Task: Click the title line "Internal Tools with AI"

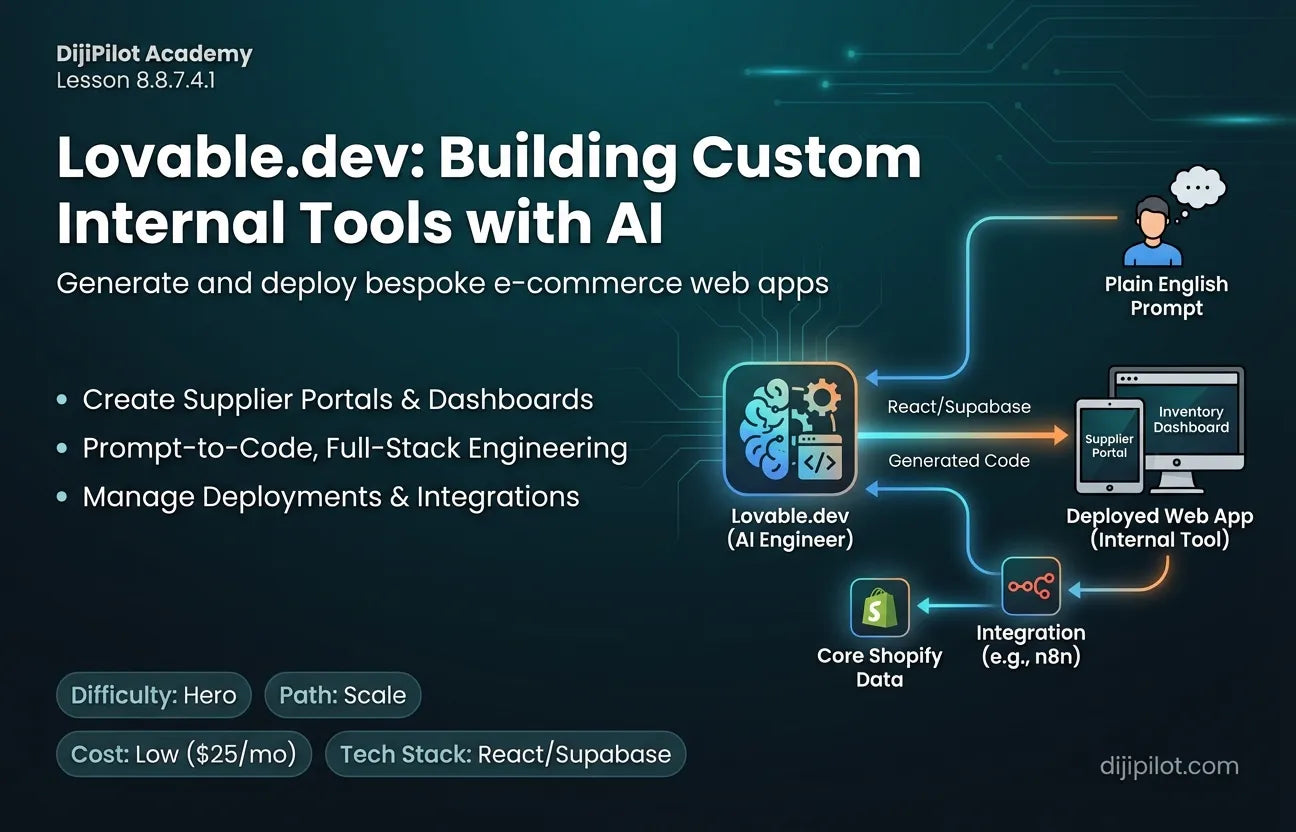Action: click(x=360, y=222)
